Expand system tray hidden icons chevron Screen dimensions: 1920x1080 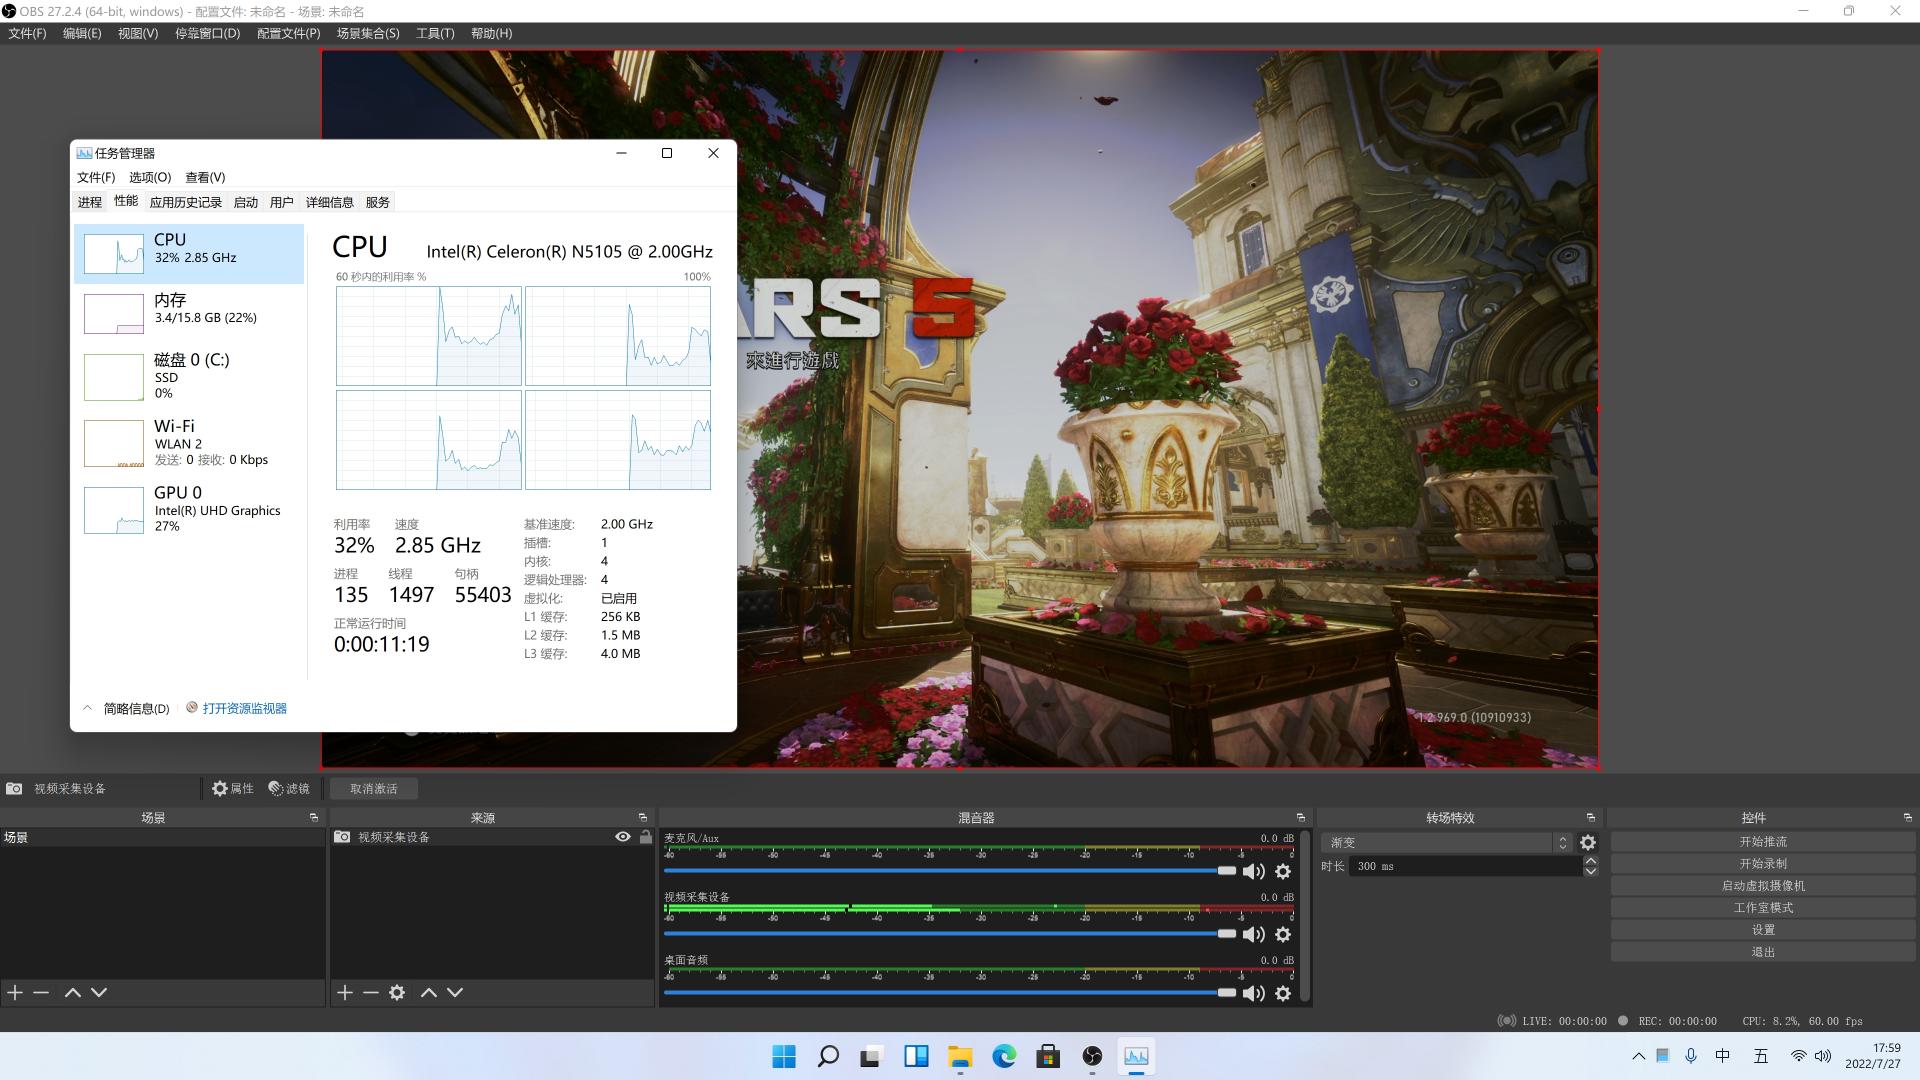pos(1638,1056)
